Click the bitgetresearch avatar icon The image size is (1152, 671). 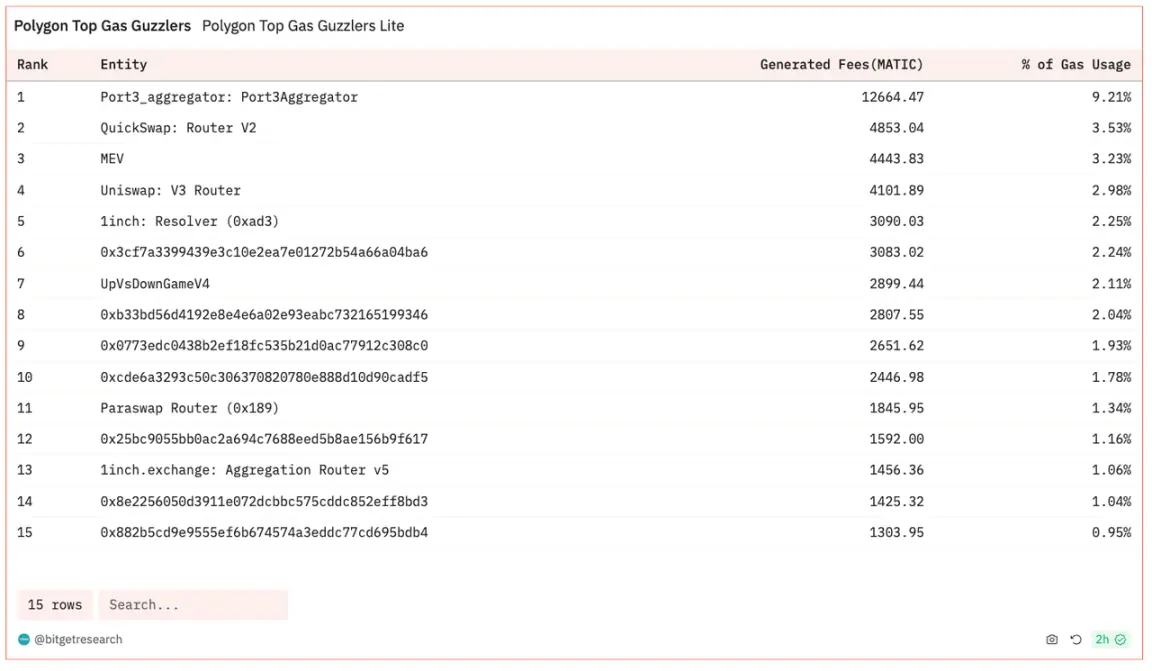[24, 639]
